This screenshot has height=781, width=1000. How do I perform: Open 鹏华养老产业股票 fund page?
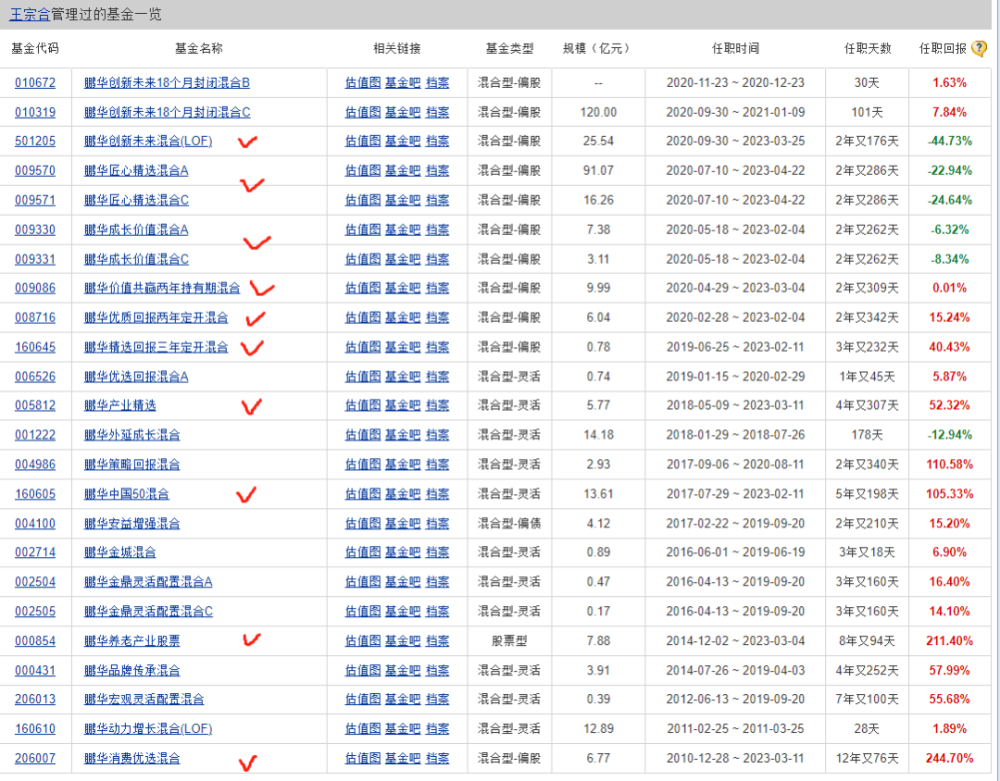(x=132, y=641)
